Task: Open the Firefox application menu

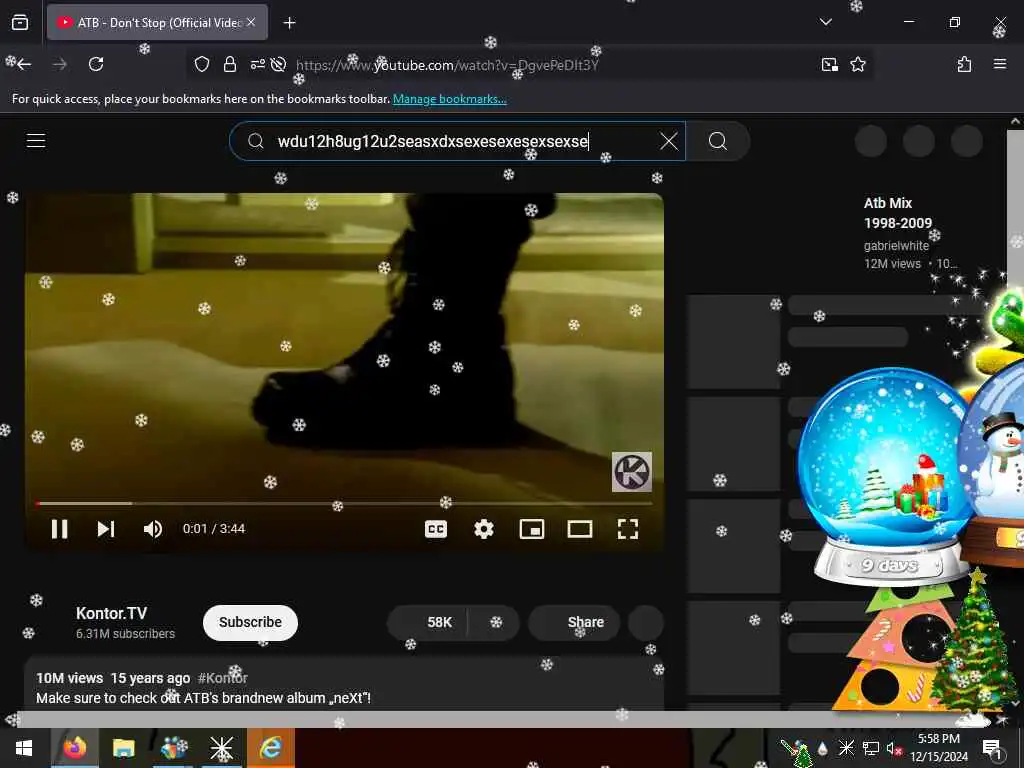Action: pyautogui.click(x=999, y=64)
